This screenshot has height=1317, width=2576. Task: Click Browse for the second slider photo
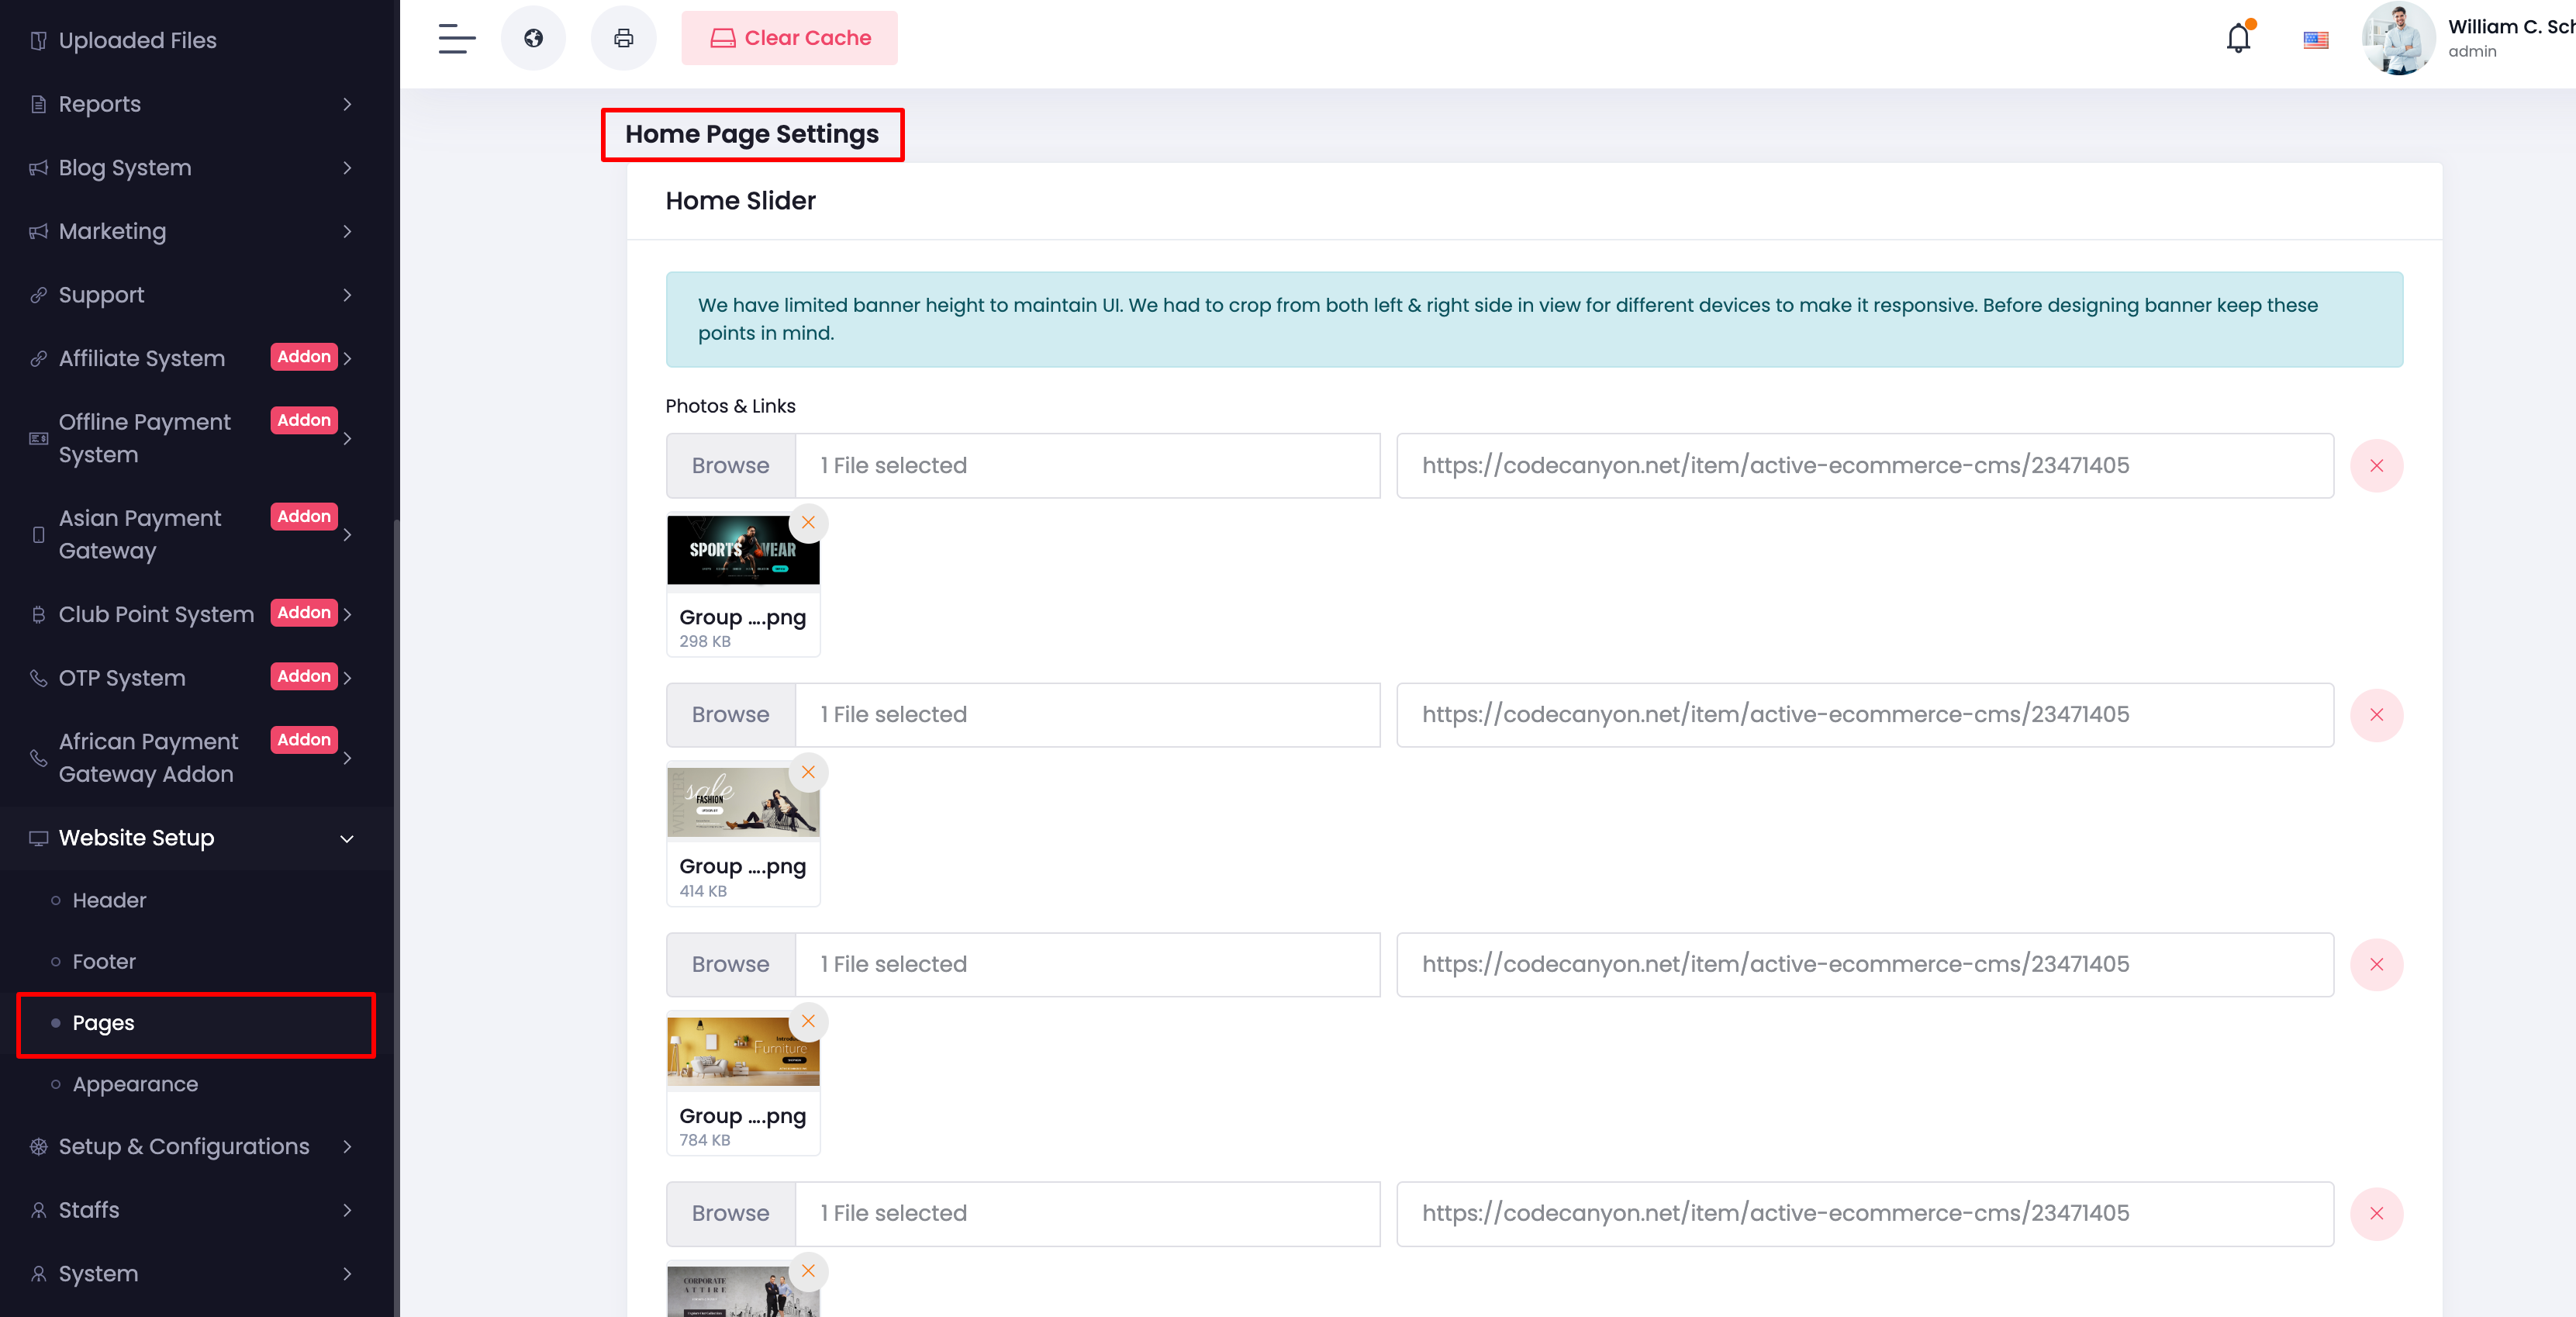coord(731,714)
